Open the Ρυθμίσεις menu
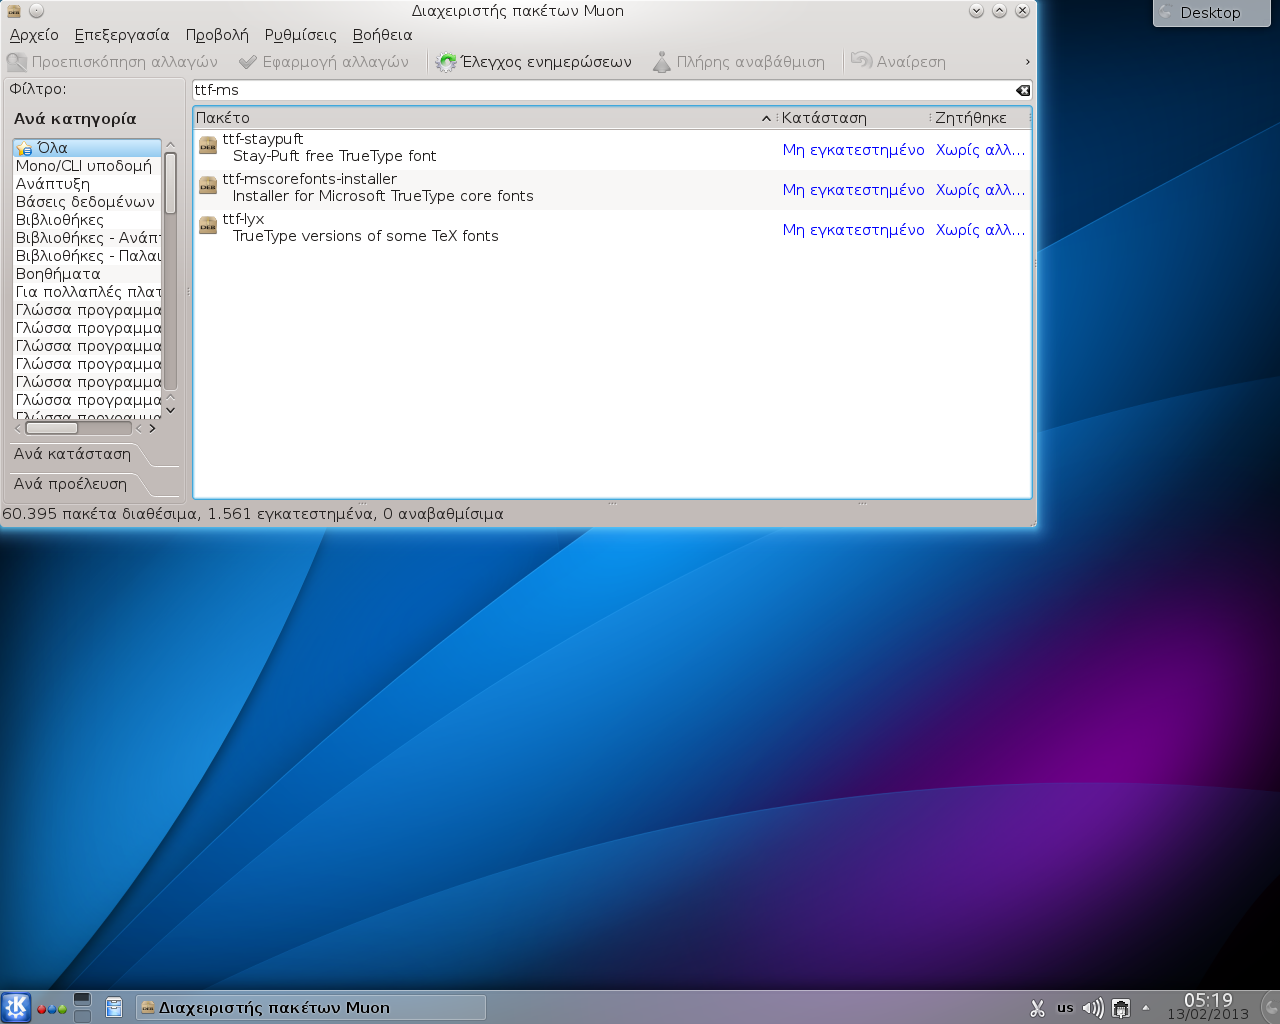Viewport: 1280px width, 1024px height. tap(300, 35)
